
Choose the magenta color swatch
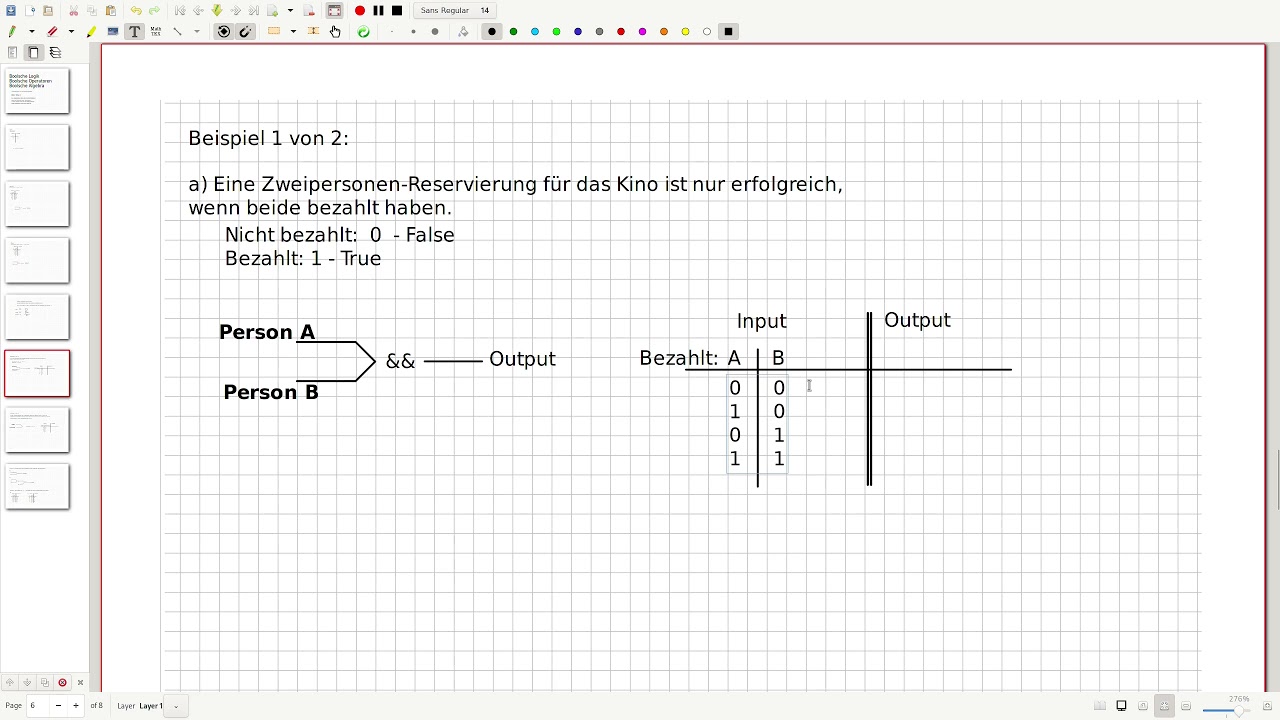click(x=642, y=32)
